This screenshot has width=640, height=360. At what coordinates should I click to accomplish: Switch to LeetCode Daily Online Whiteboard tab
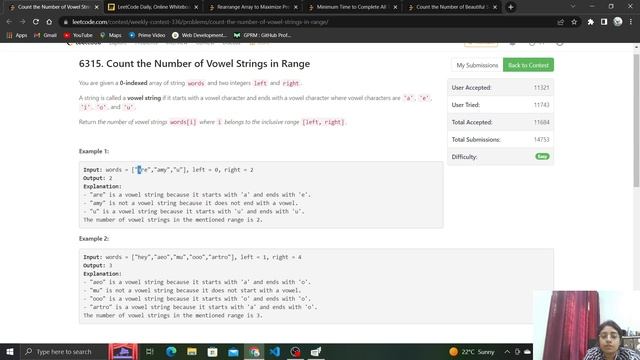point(153,7)
